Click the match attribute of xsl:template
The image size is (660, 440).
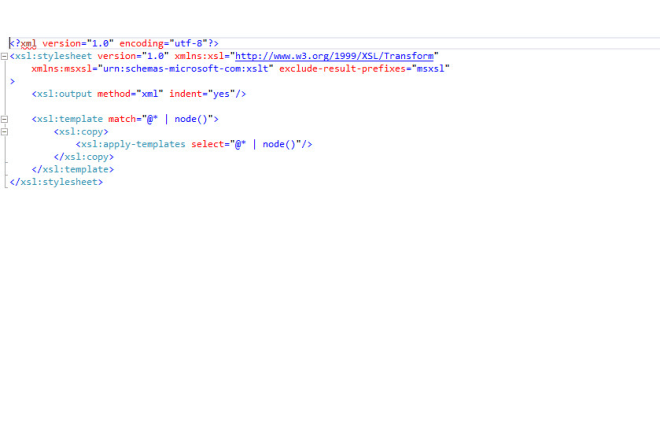tap(122, 119)
